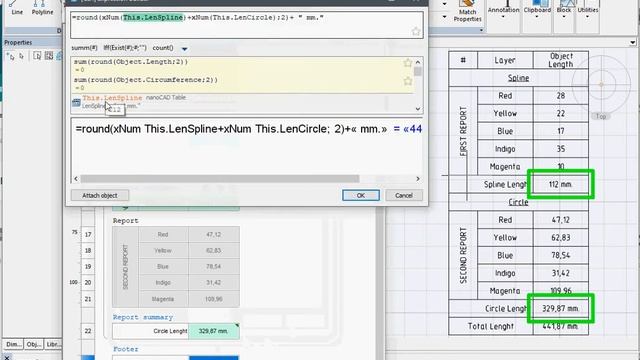
Task: Open the Clipboard ribbon dropdown
Action: coord(537,13)
